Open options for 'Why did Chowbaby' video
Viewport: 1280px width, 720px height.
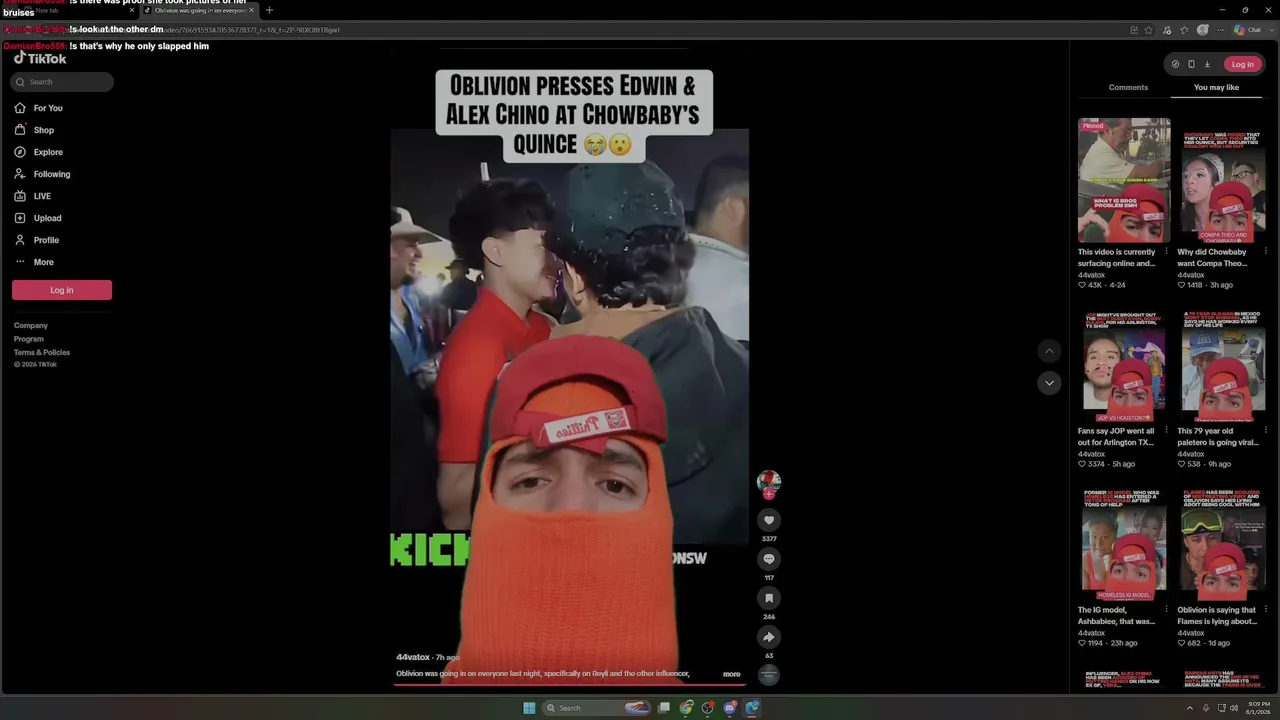[x=1265, y=252]
